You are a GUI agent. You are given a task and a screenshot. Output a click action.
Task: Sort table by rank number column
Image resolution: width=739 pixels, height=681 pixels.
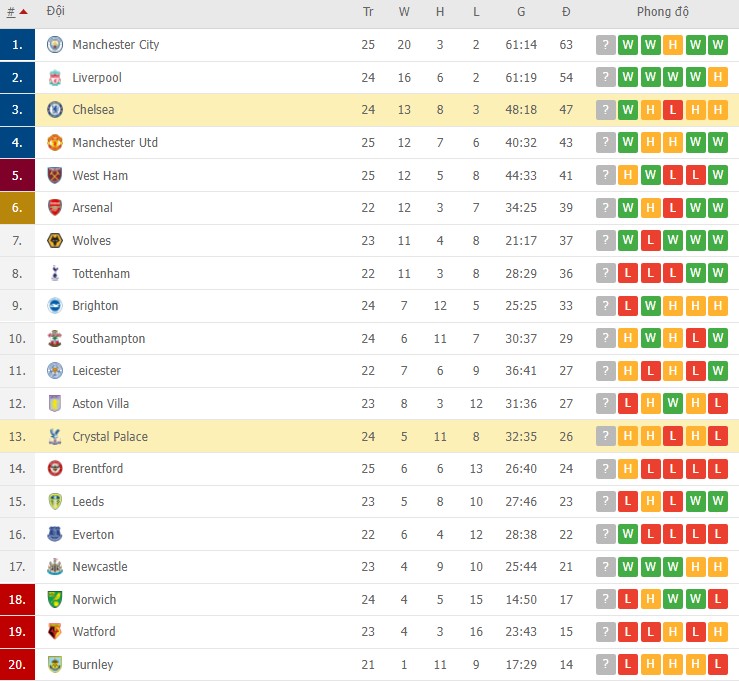(x=15, y=12)
